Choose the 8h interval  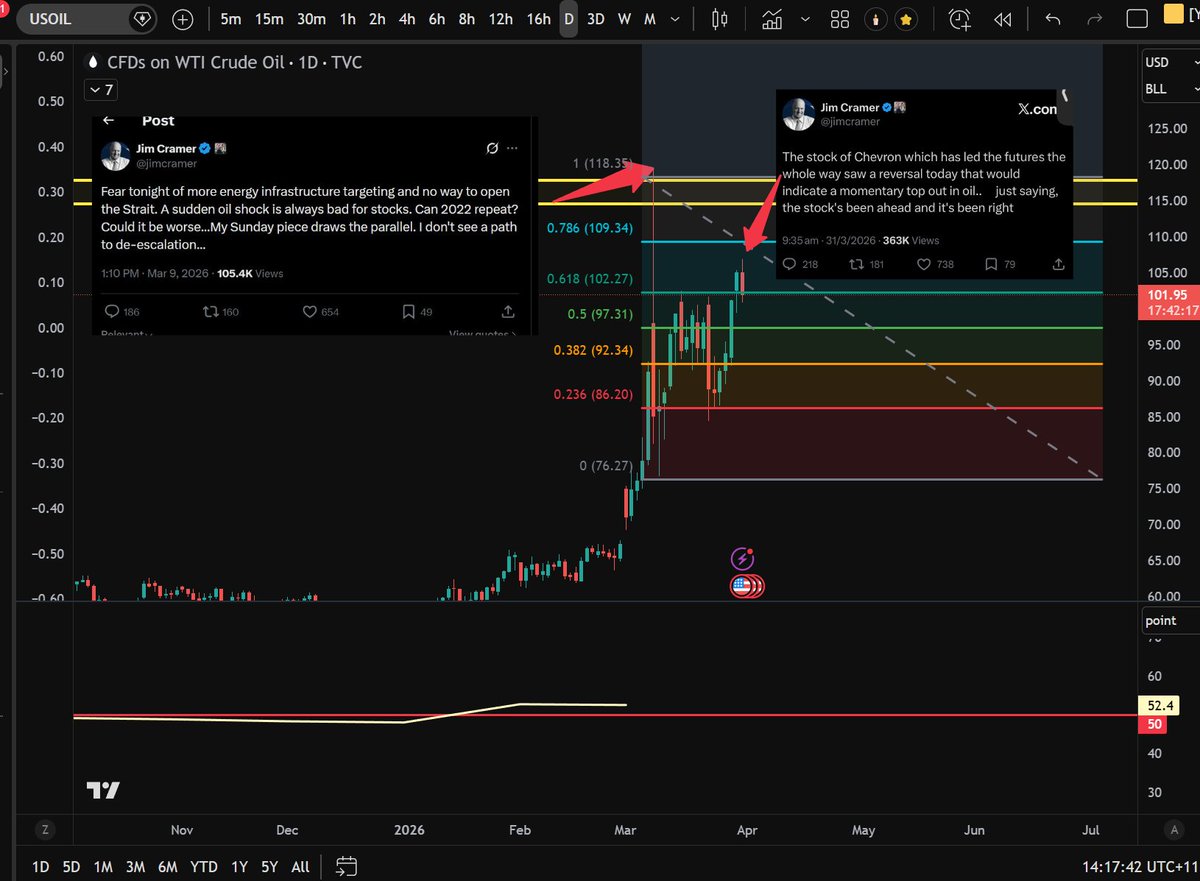click(467, 19)
